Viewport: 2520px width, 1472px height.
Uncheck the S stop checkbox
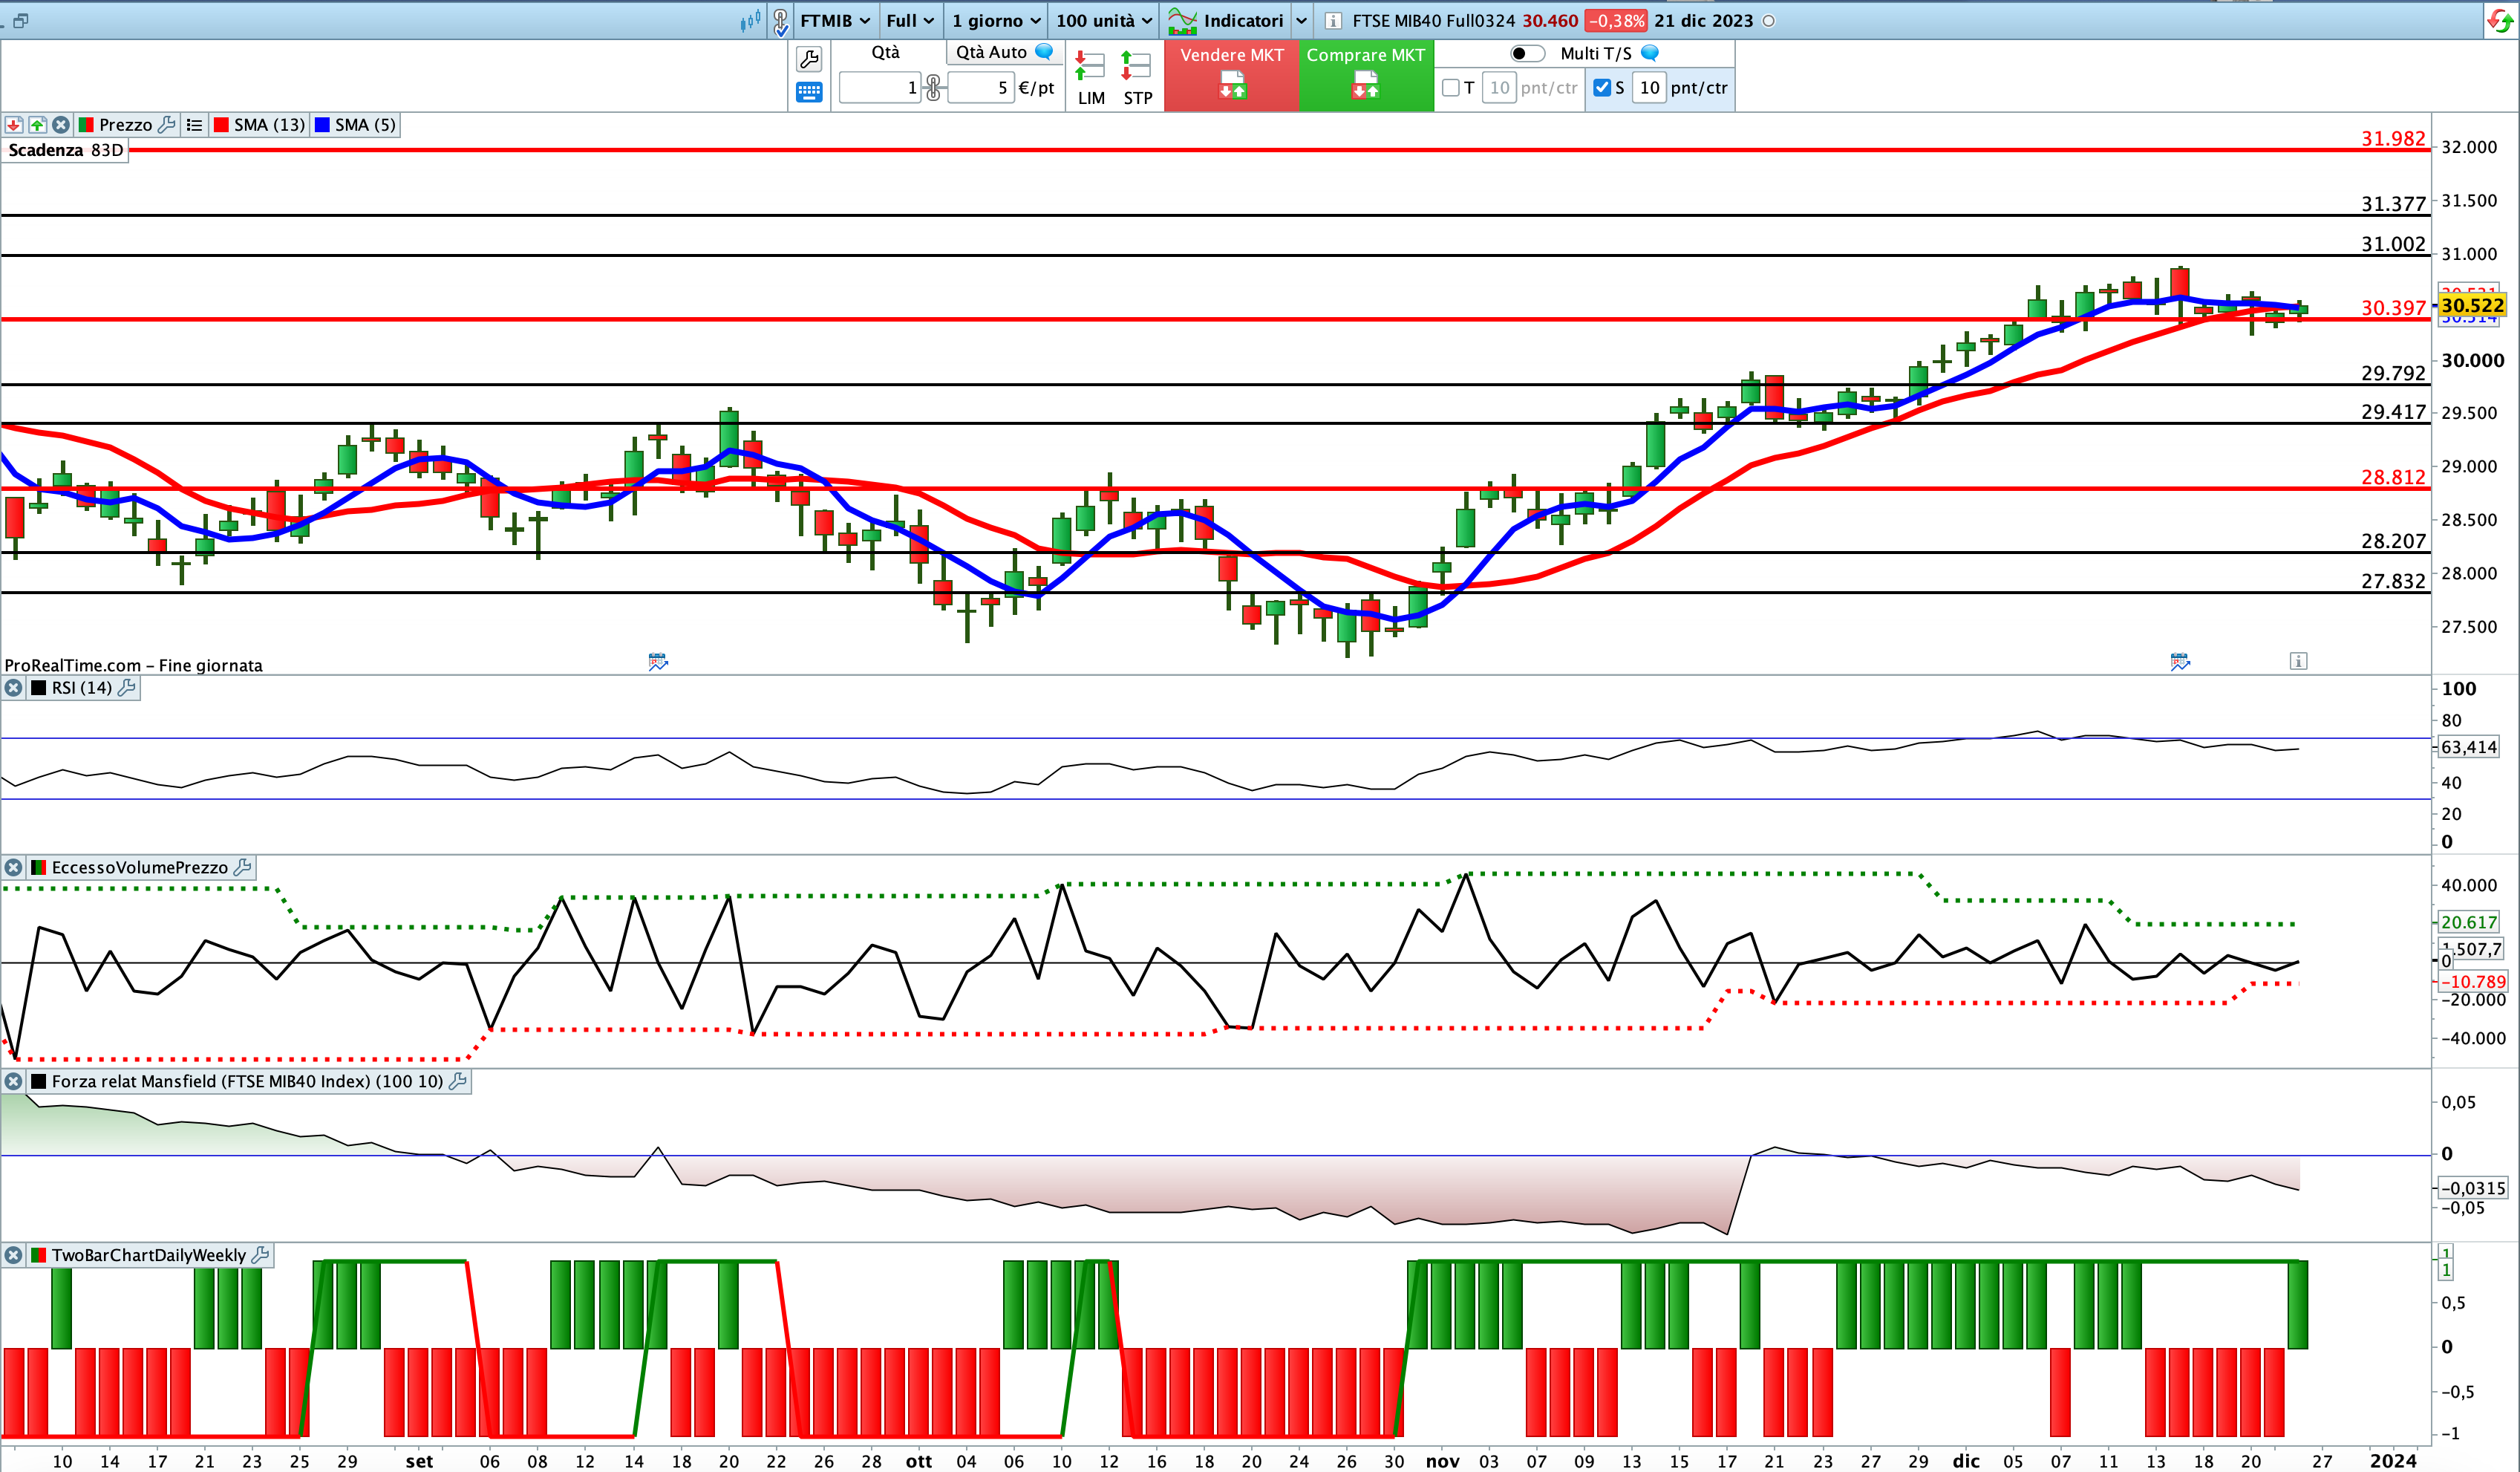coord(1602,88)
